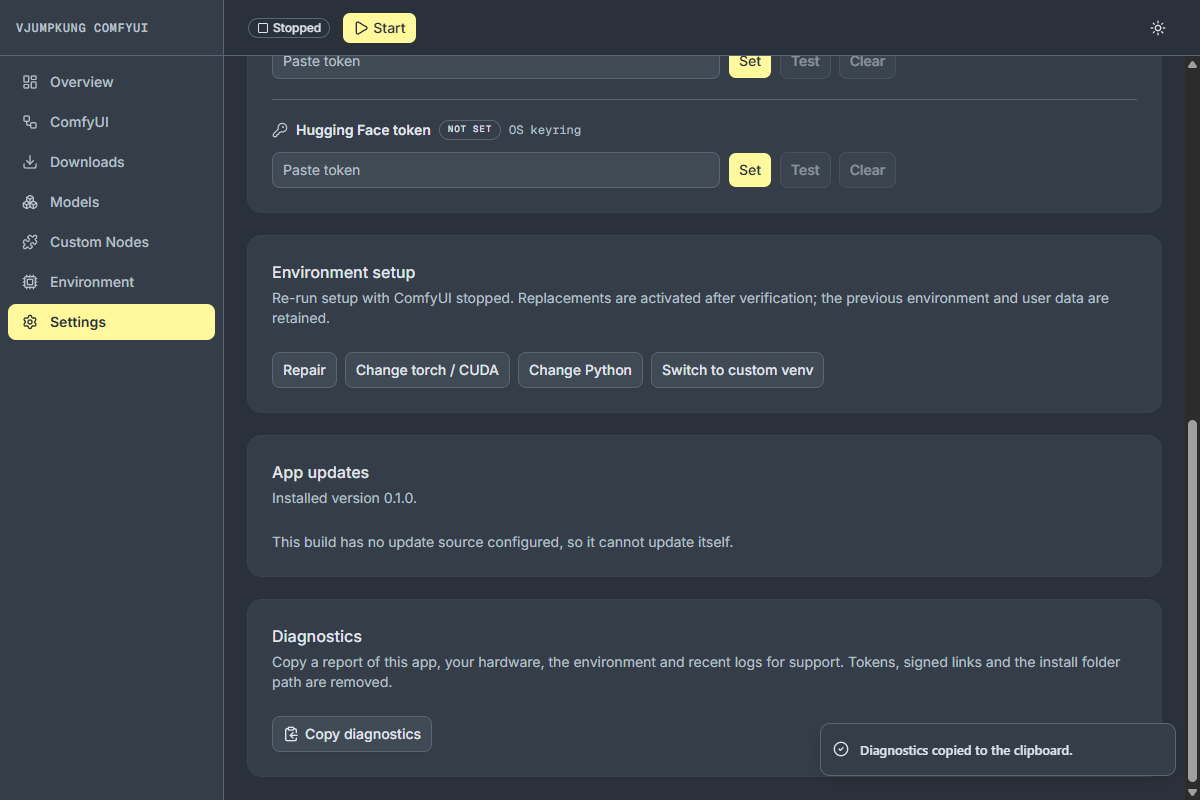
Task: Click the Diagnostics copied to clipboard message
Action: click(966, 750)
